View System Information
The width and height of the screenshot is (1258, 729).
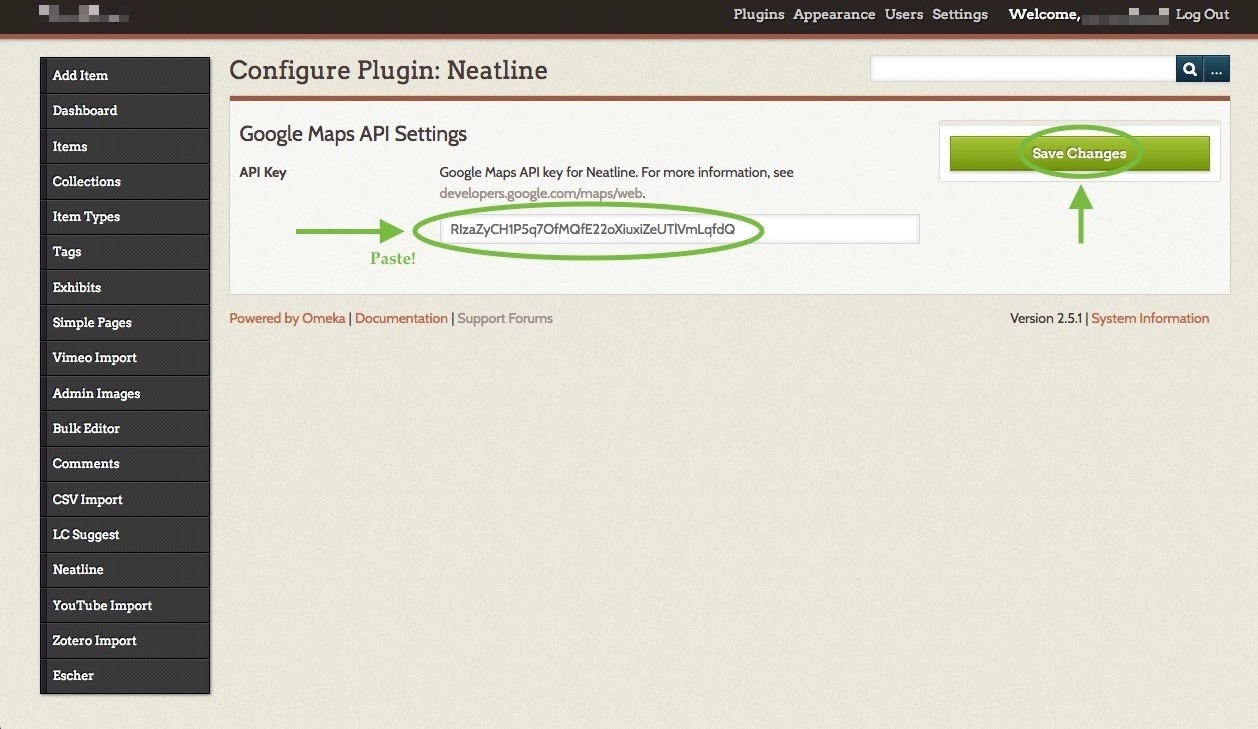tap(1150, 318)
